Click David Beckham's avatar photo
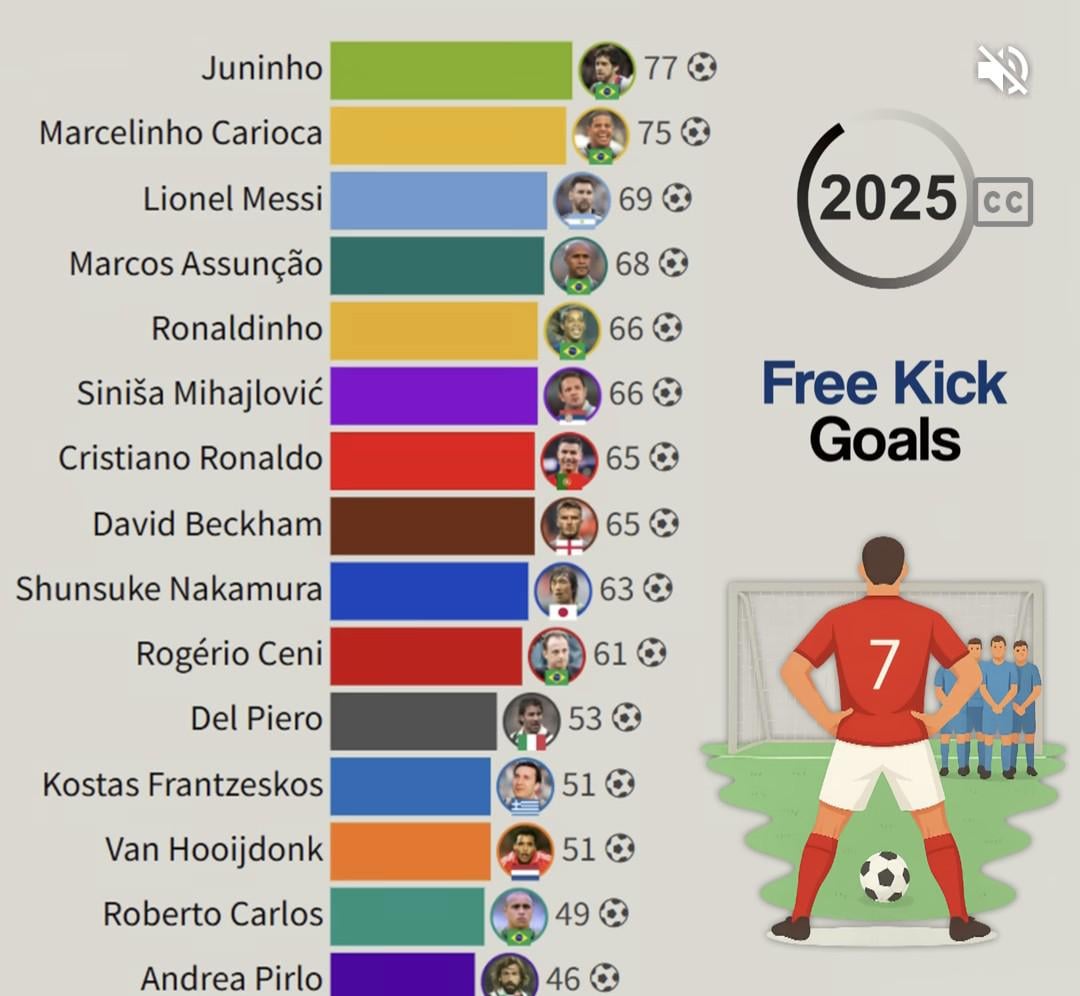Image resolution: width=1080 pixels, height=996 pixels. 569,525
